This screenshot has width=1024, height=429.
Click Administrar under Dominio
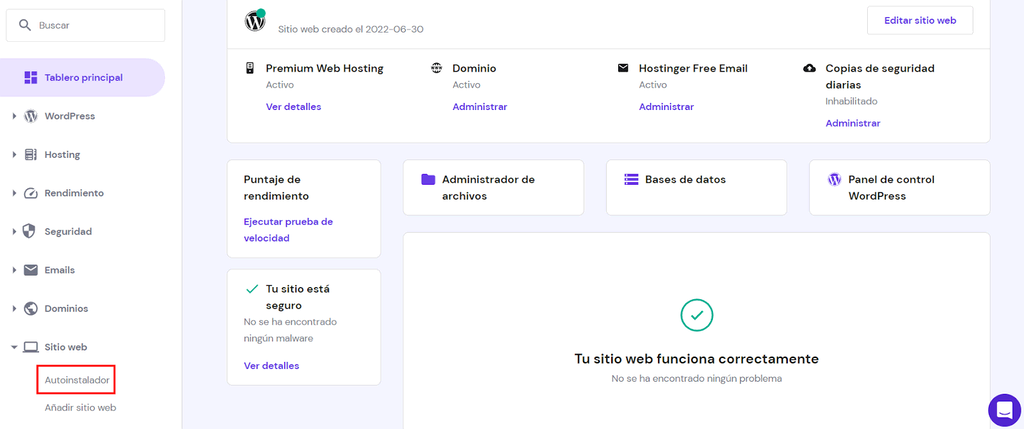click(480, 106)
